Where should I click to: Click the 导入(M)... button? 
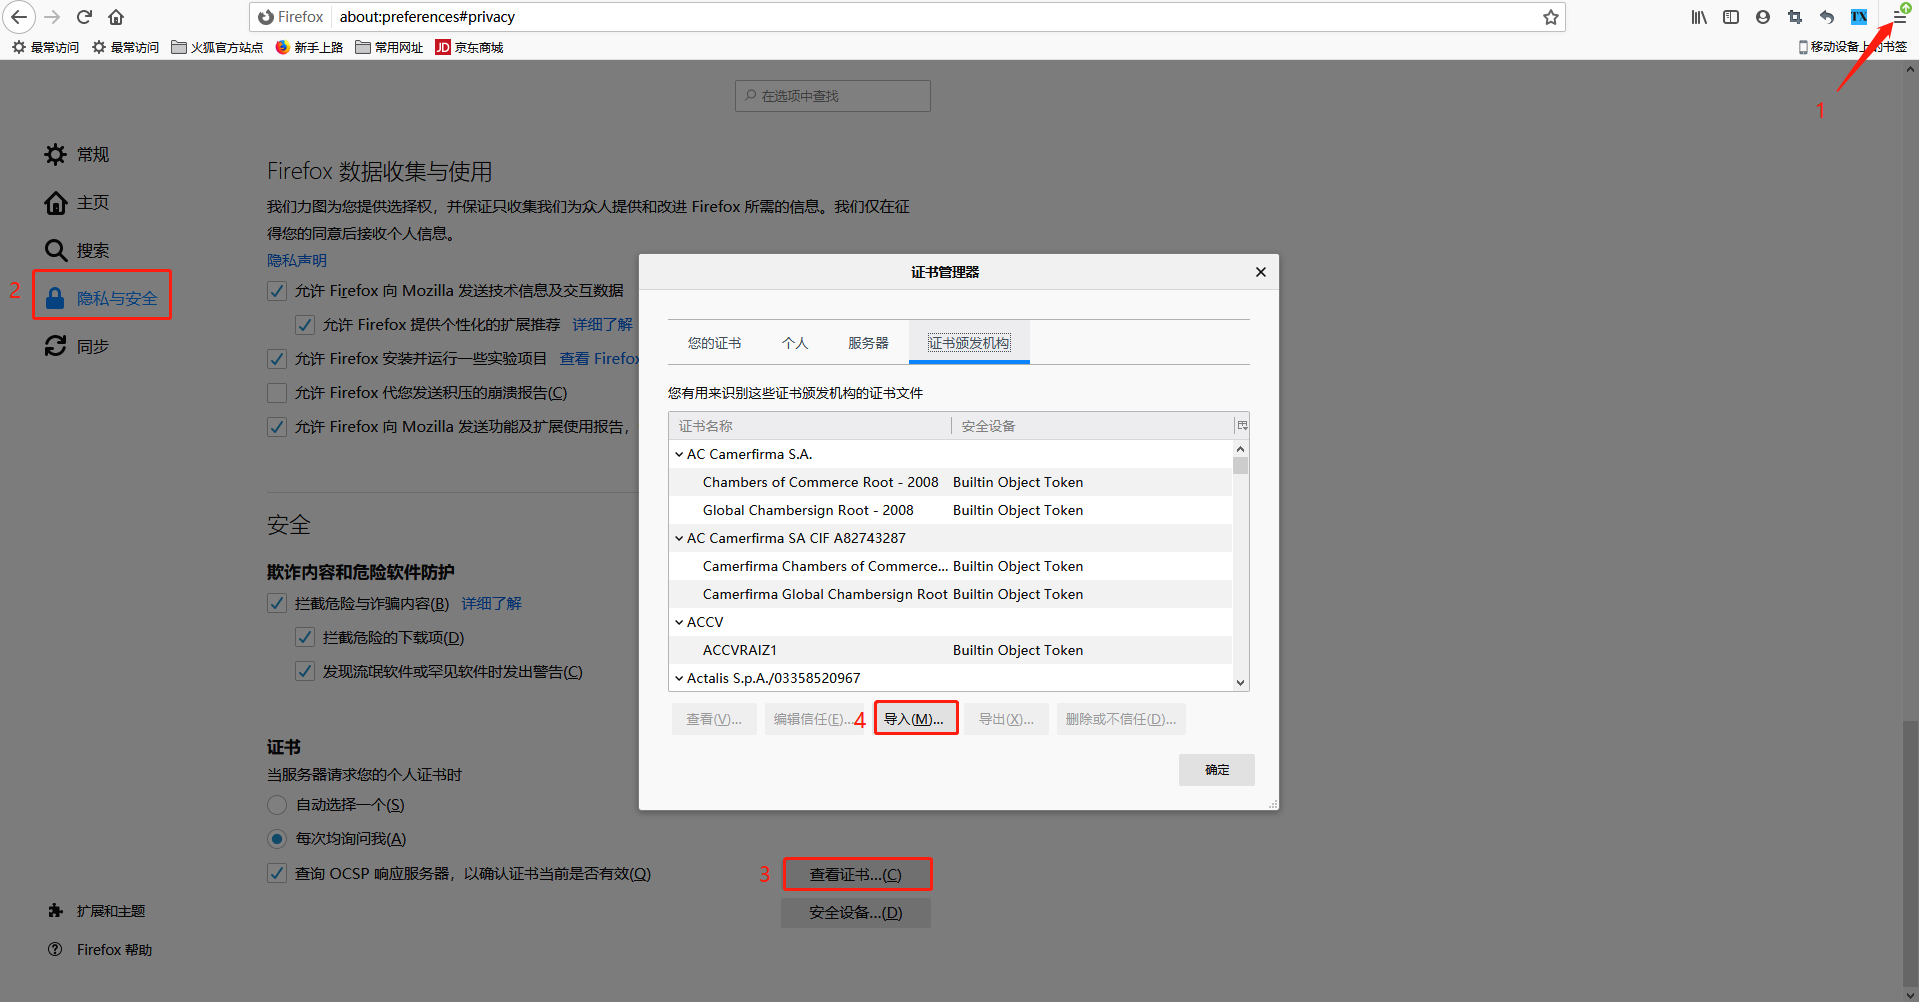click(x=914, y=719)
